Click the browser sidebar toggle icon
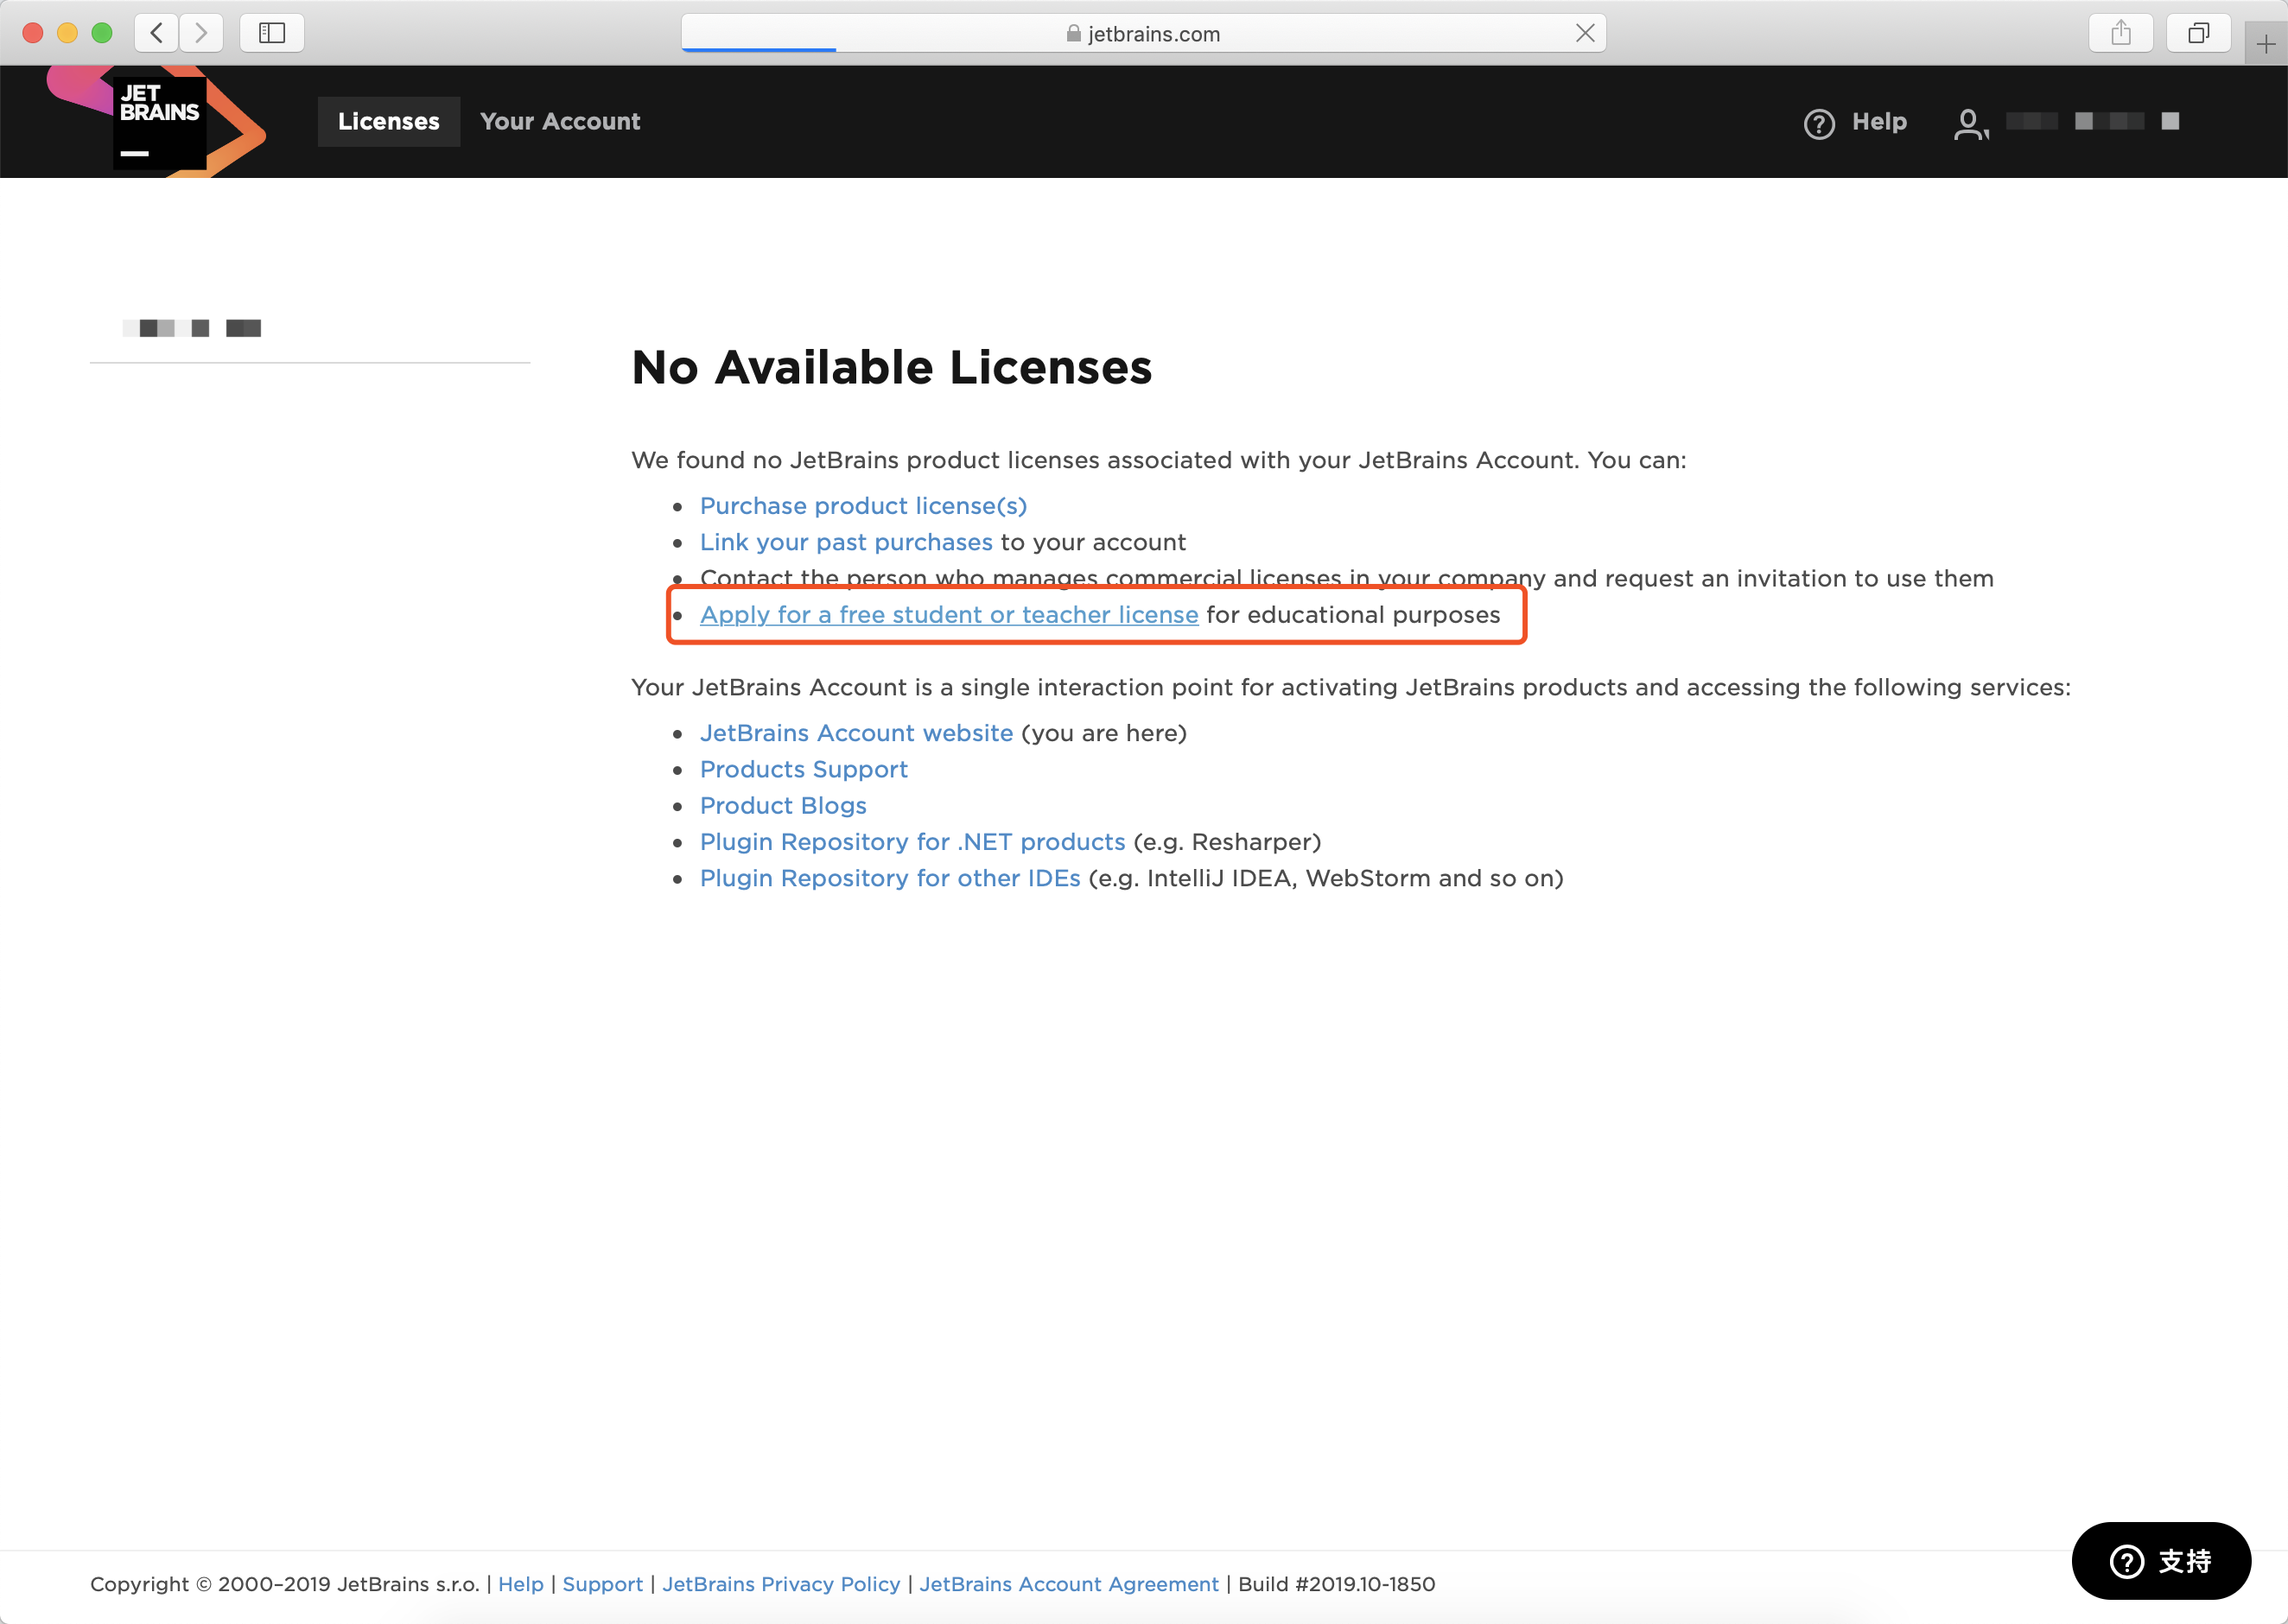The image size is (2288, 1624). click(274, 34)
